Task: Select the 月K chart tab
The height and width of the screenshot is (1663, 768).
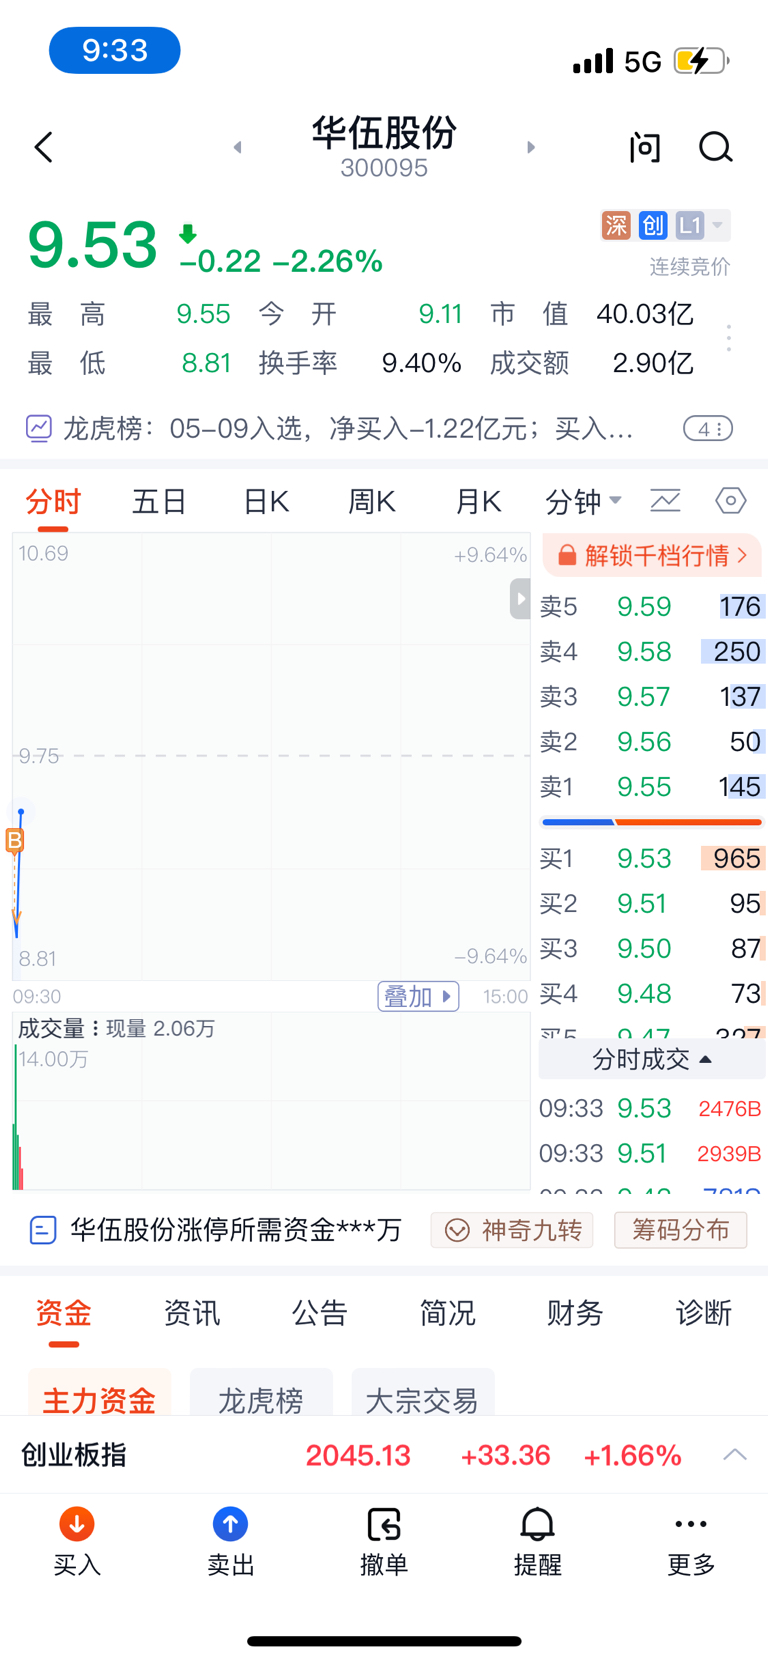Action: 478,501
